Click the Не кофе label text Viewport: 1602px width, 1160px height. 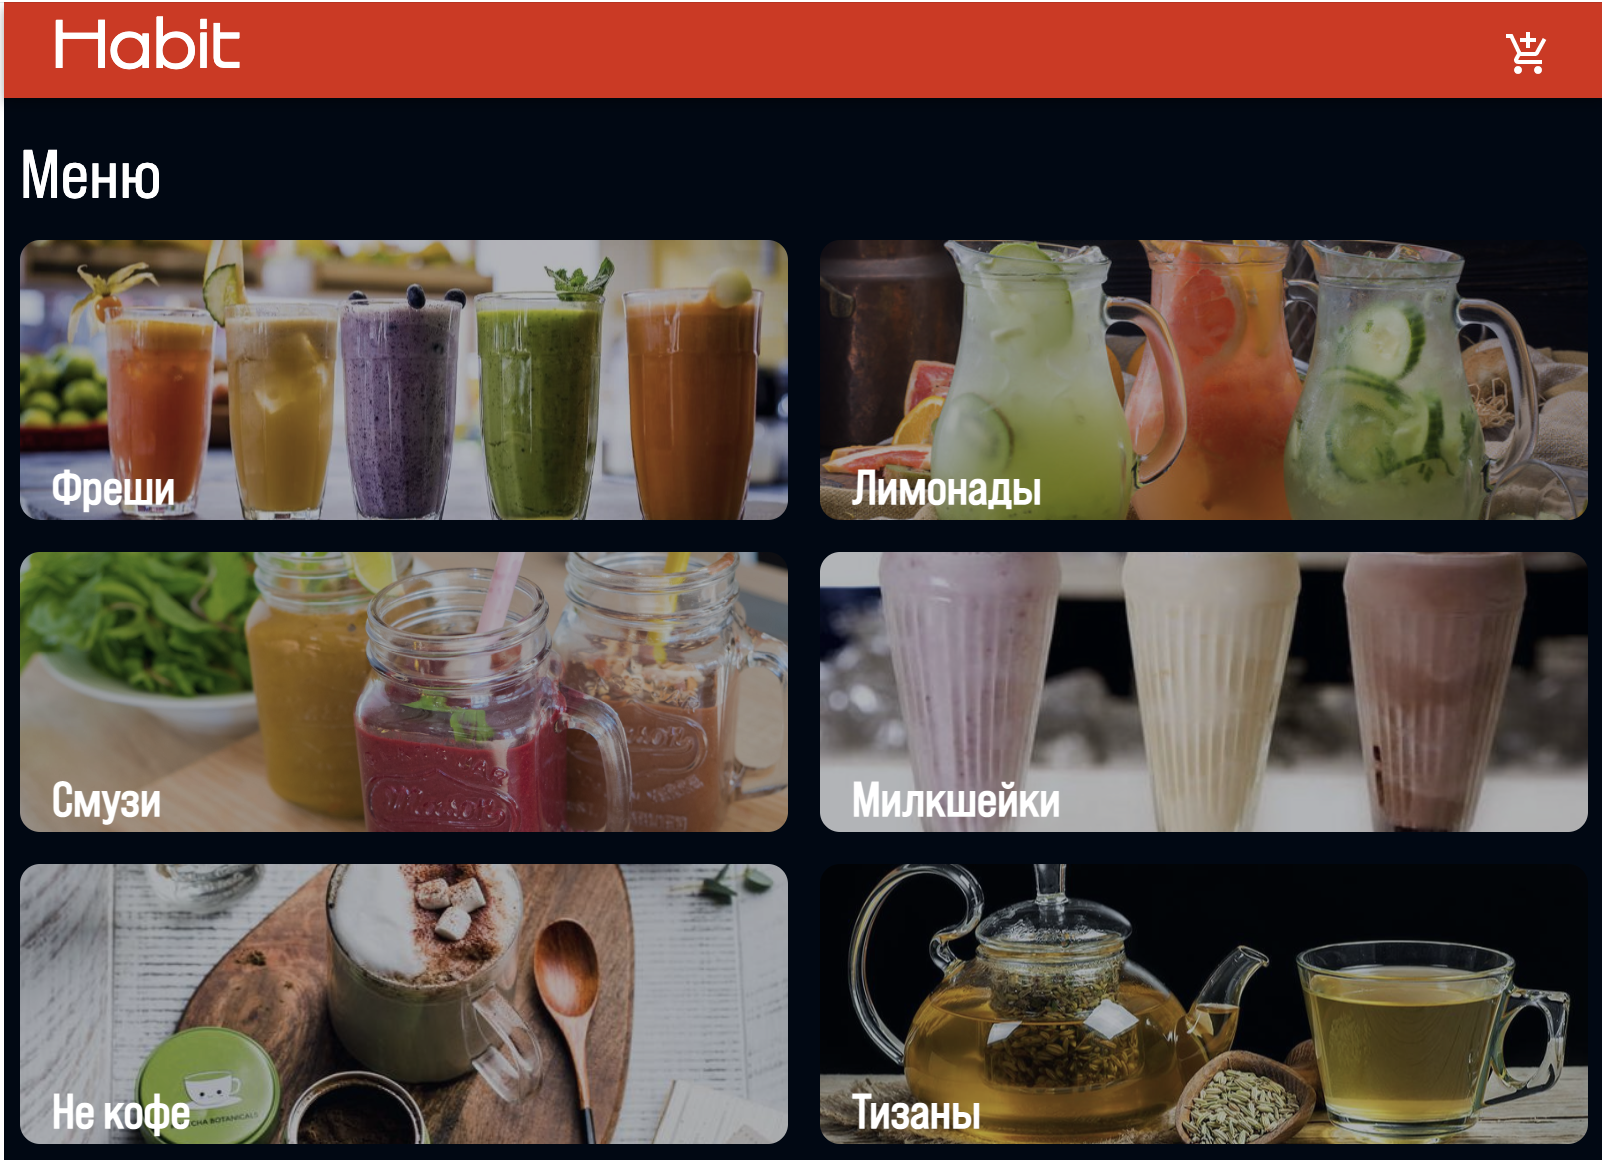point(120,1113)
